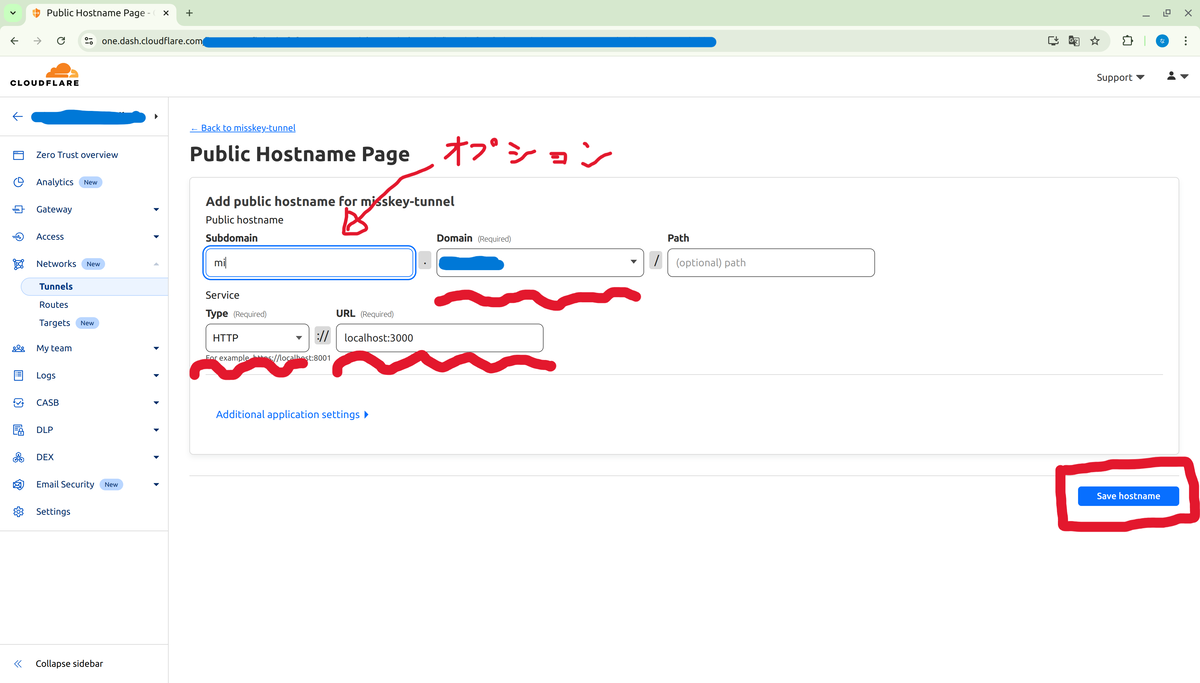
Task: Expand the CASB menu arrow
Action: click(x=156, y=403)
